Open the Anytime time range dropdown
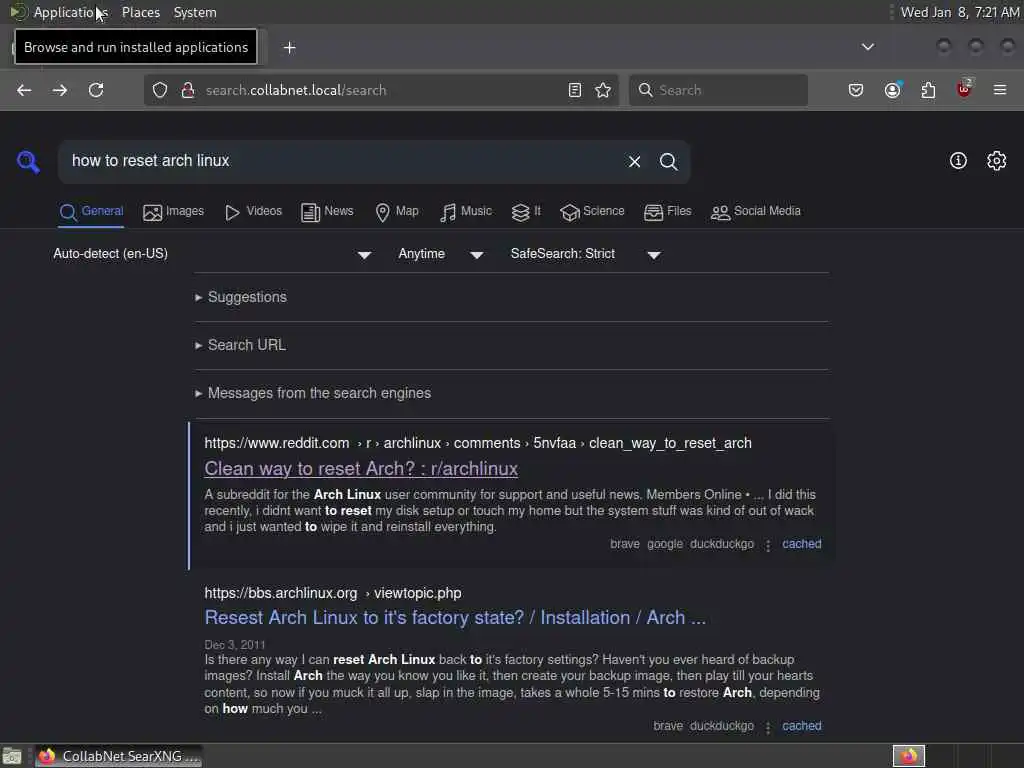 pos(441,254)
